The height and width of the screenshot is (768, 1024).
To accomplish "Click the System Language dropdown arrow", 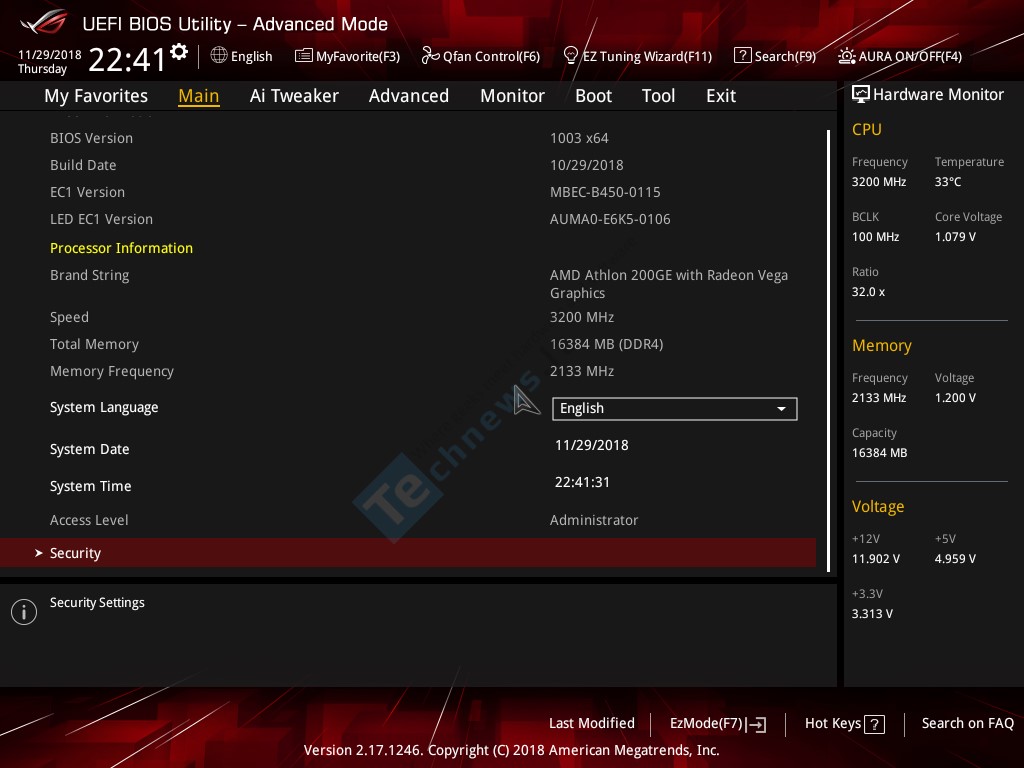I will click(x=781, y=409).
